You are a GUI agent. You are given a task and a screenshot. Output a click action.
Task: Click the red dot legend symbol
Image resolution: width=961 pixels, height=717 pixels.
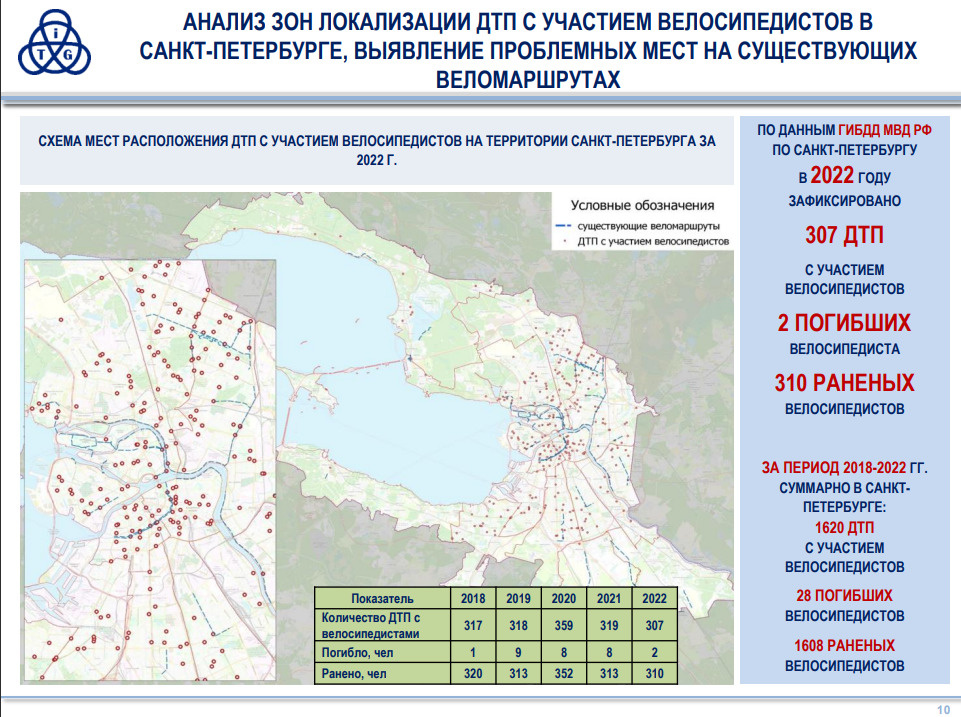(x=563, y=242)
